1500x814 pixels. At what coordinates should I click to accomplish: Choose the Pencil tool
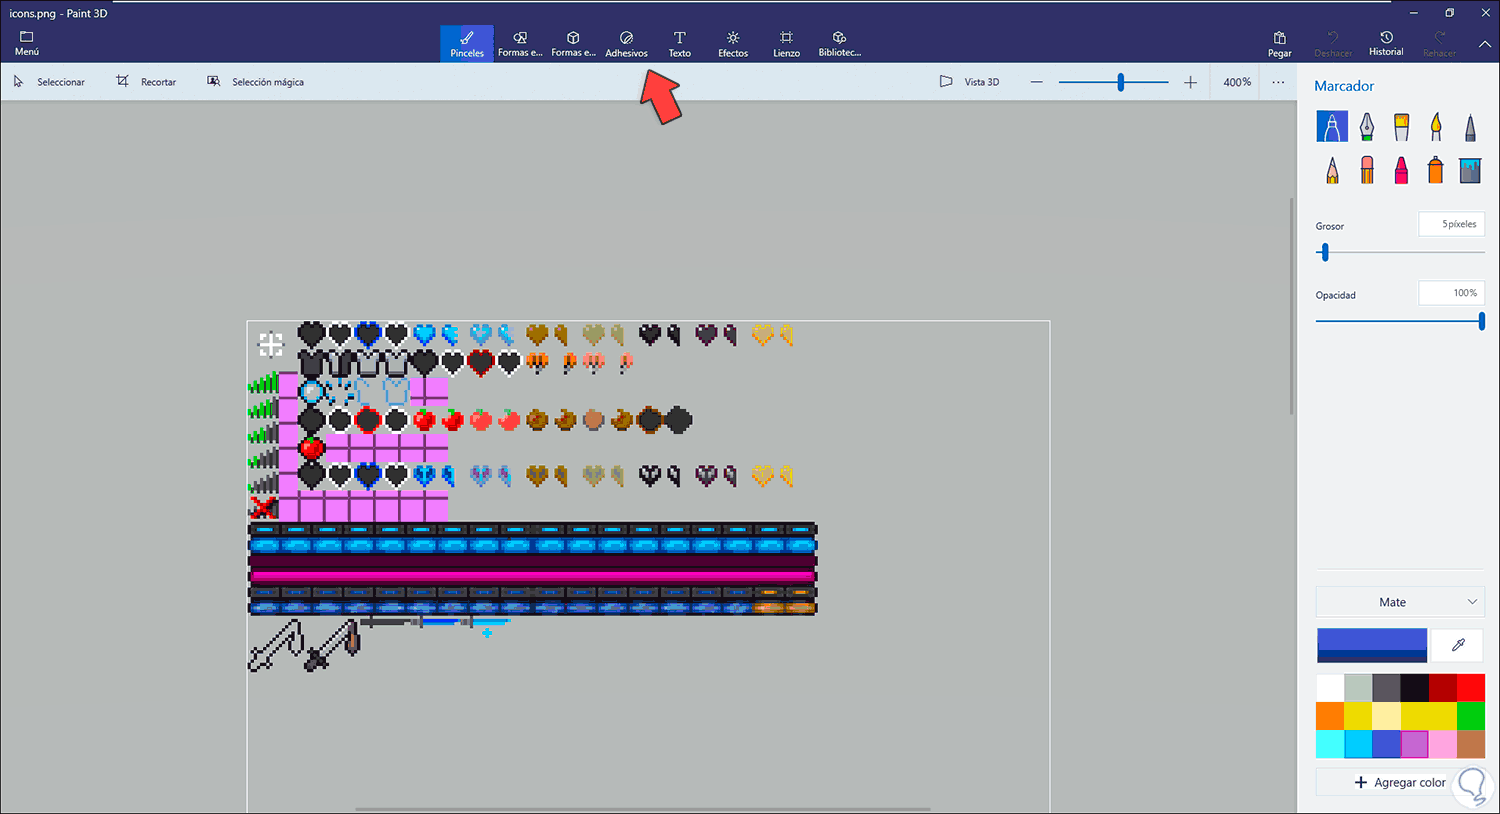pos(1332,170)
